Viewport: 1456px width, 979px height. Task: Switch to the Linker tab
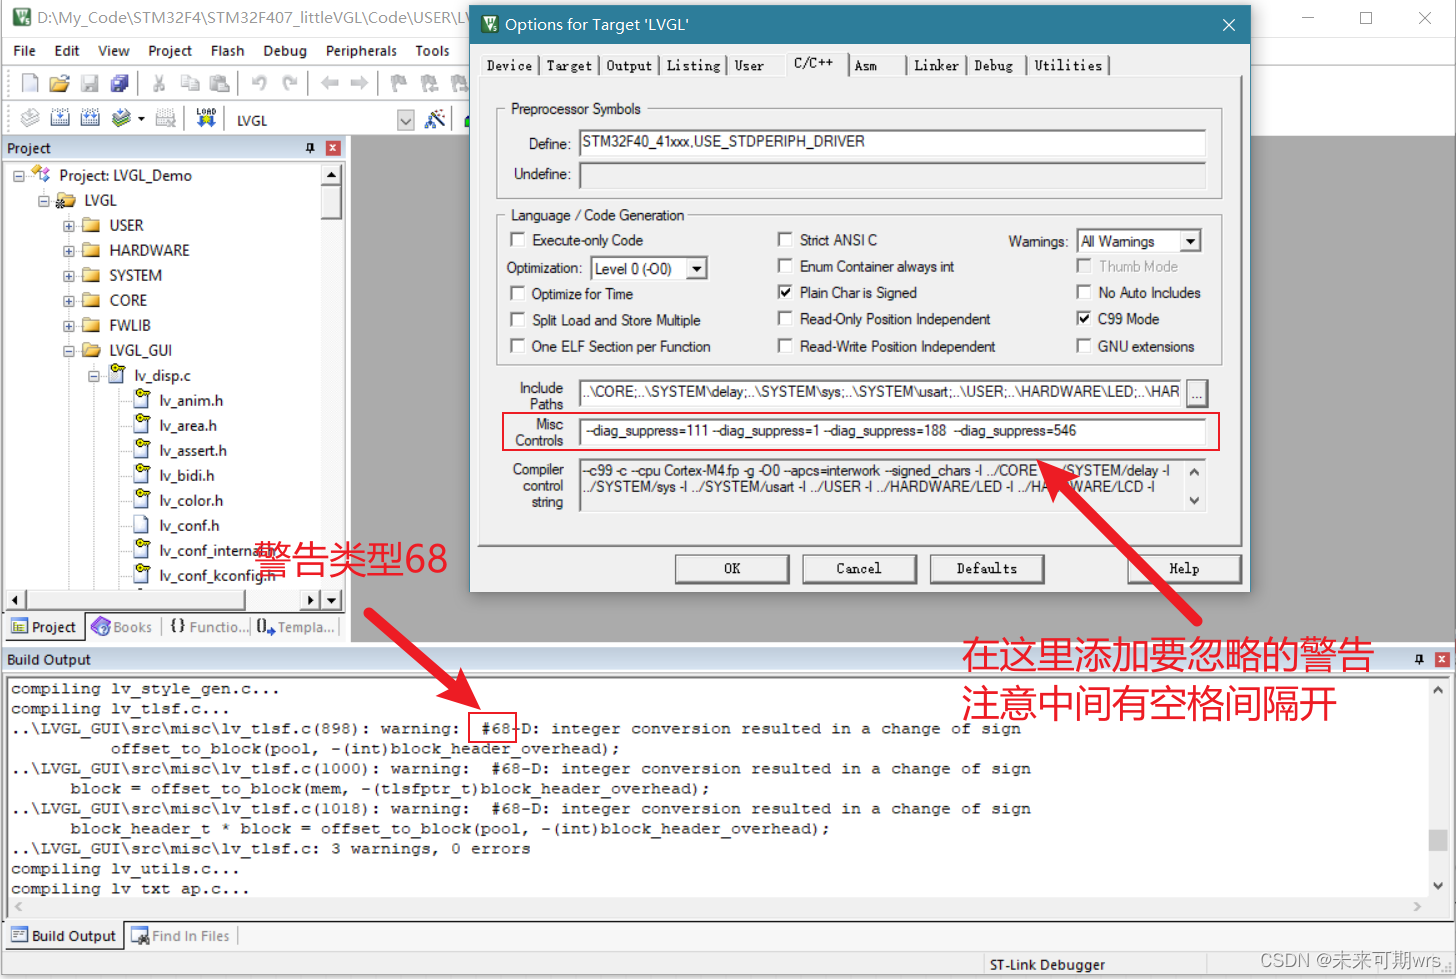click(x=936, y=65)
